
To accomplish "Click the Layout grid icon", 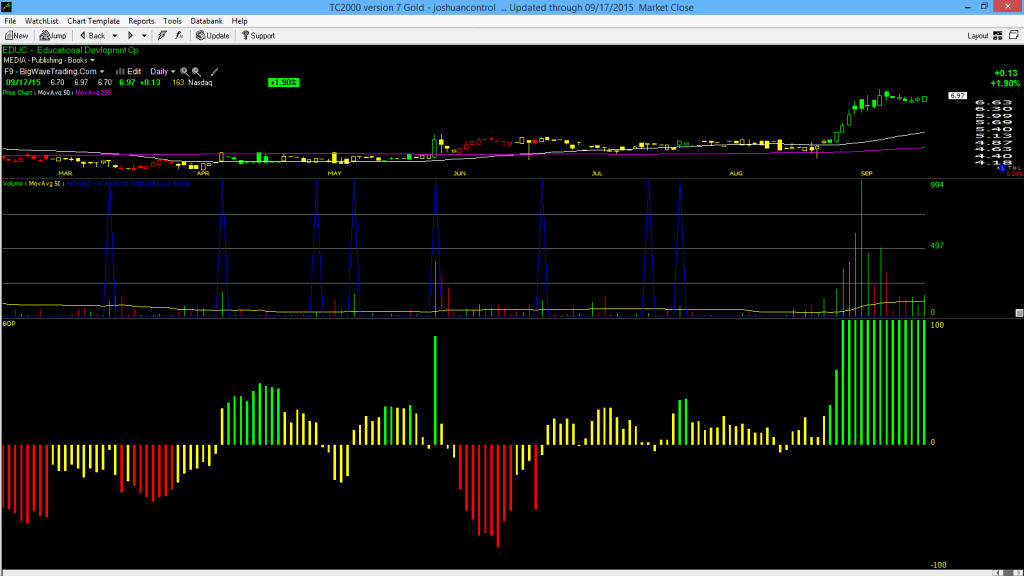I will [998, 36].
